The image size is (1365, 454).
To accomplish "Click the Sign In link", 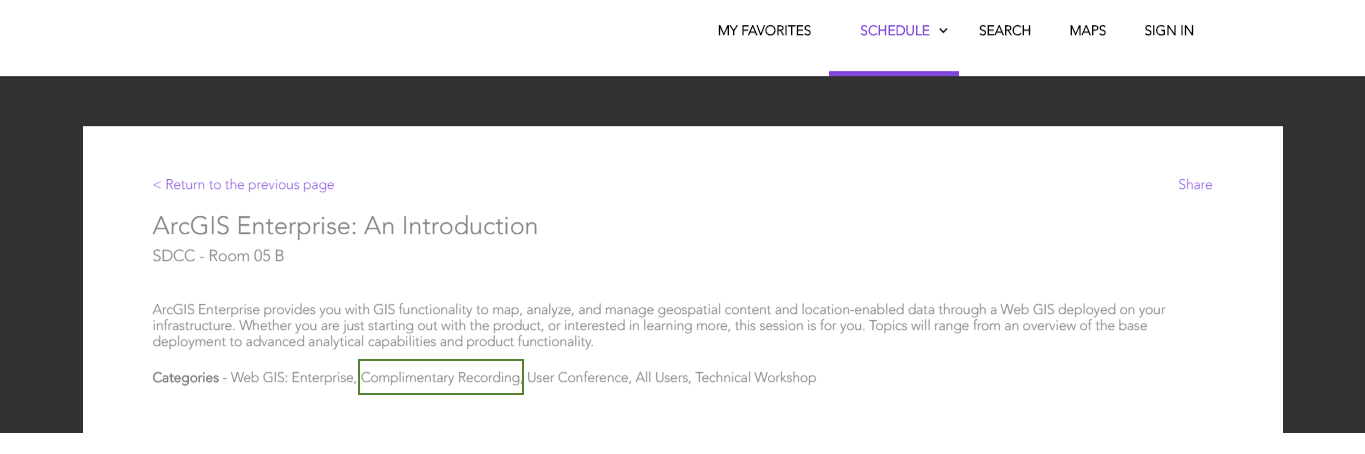I will [x=1169, y=31].
